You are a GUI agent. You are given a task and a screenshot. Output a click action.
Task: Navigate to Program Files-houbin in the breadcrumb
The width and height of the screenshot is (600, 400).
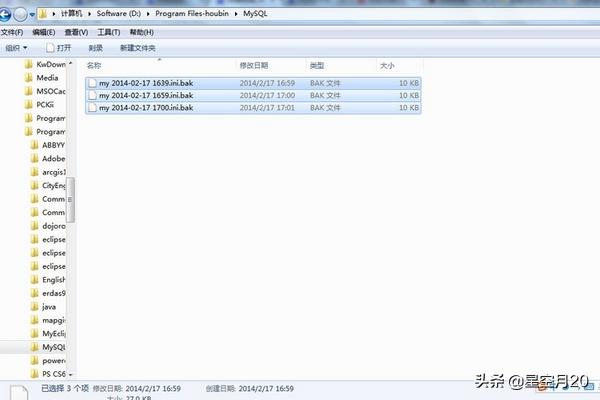(192, 14)
